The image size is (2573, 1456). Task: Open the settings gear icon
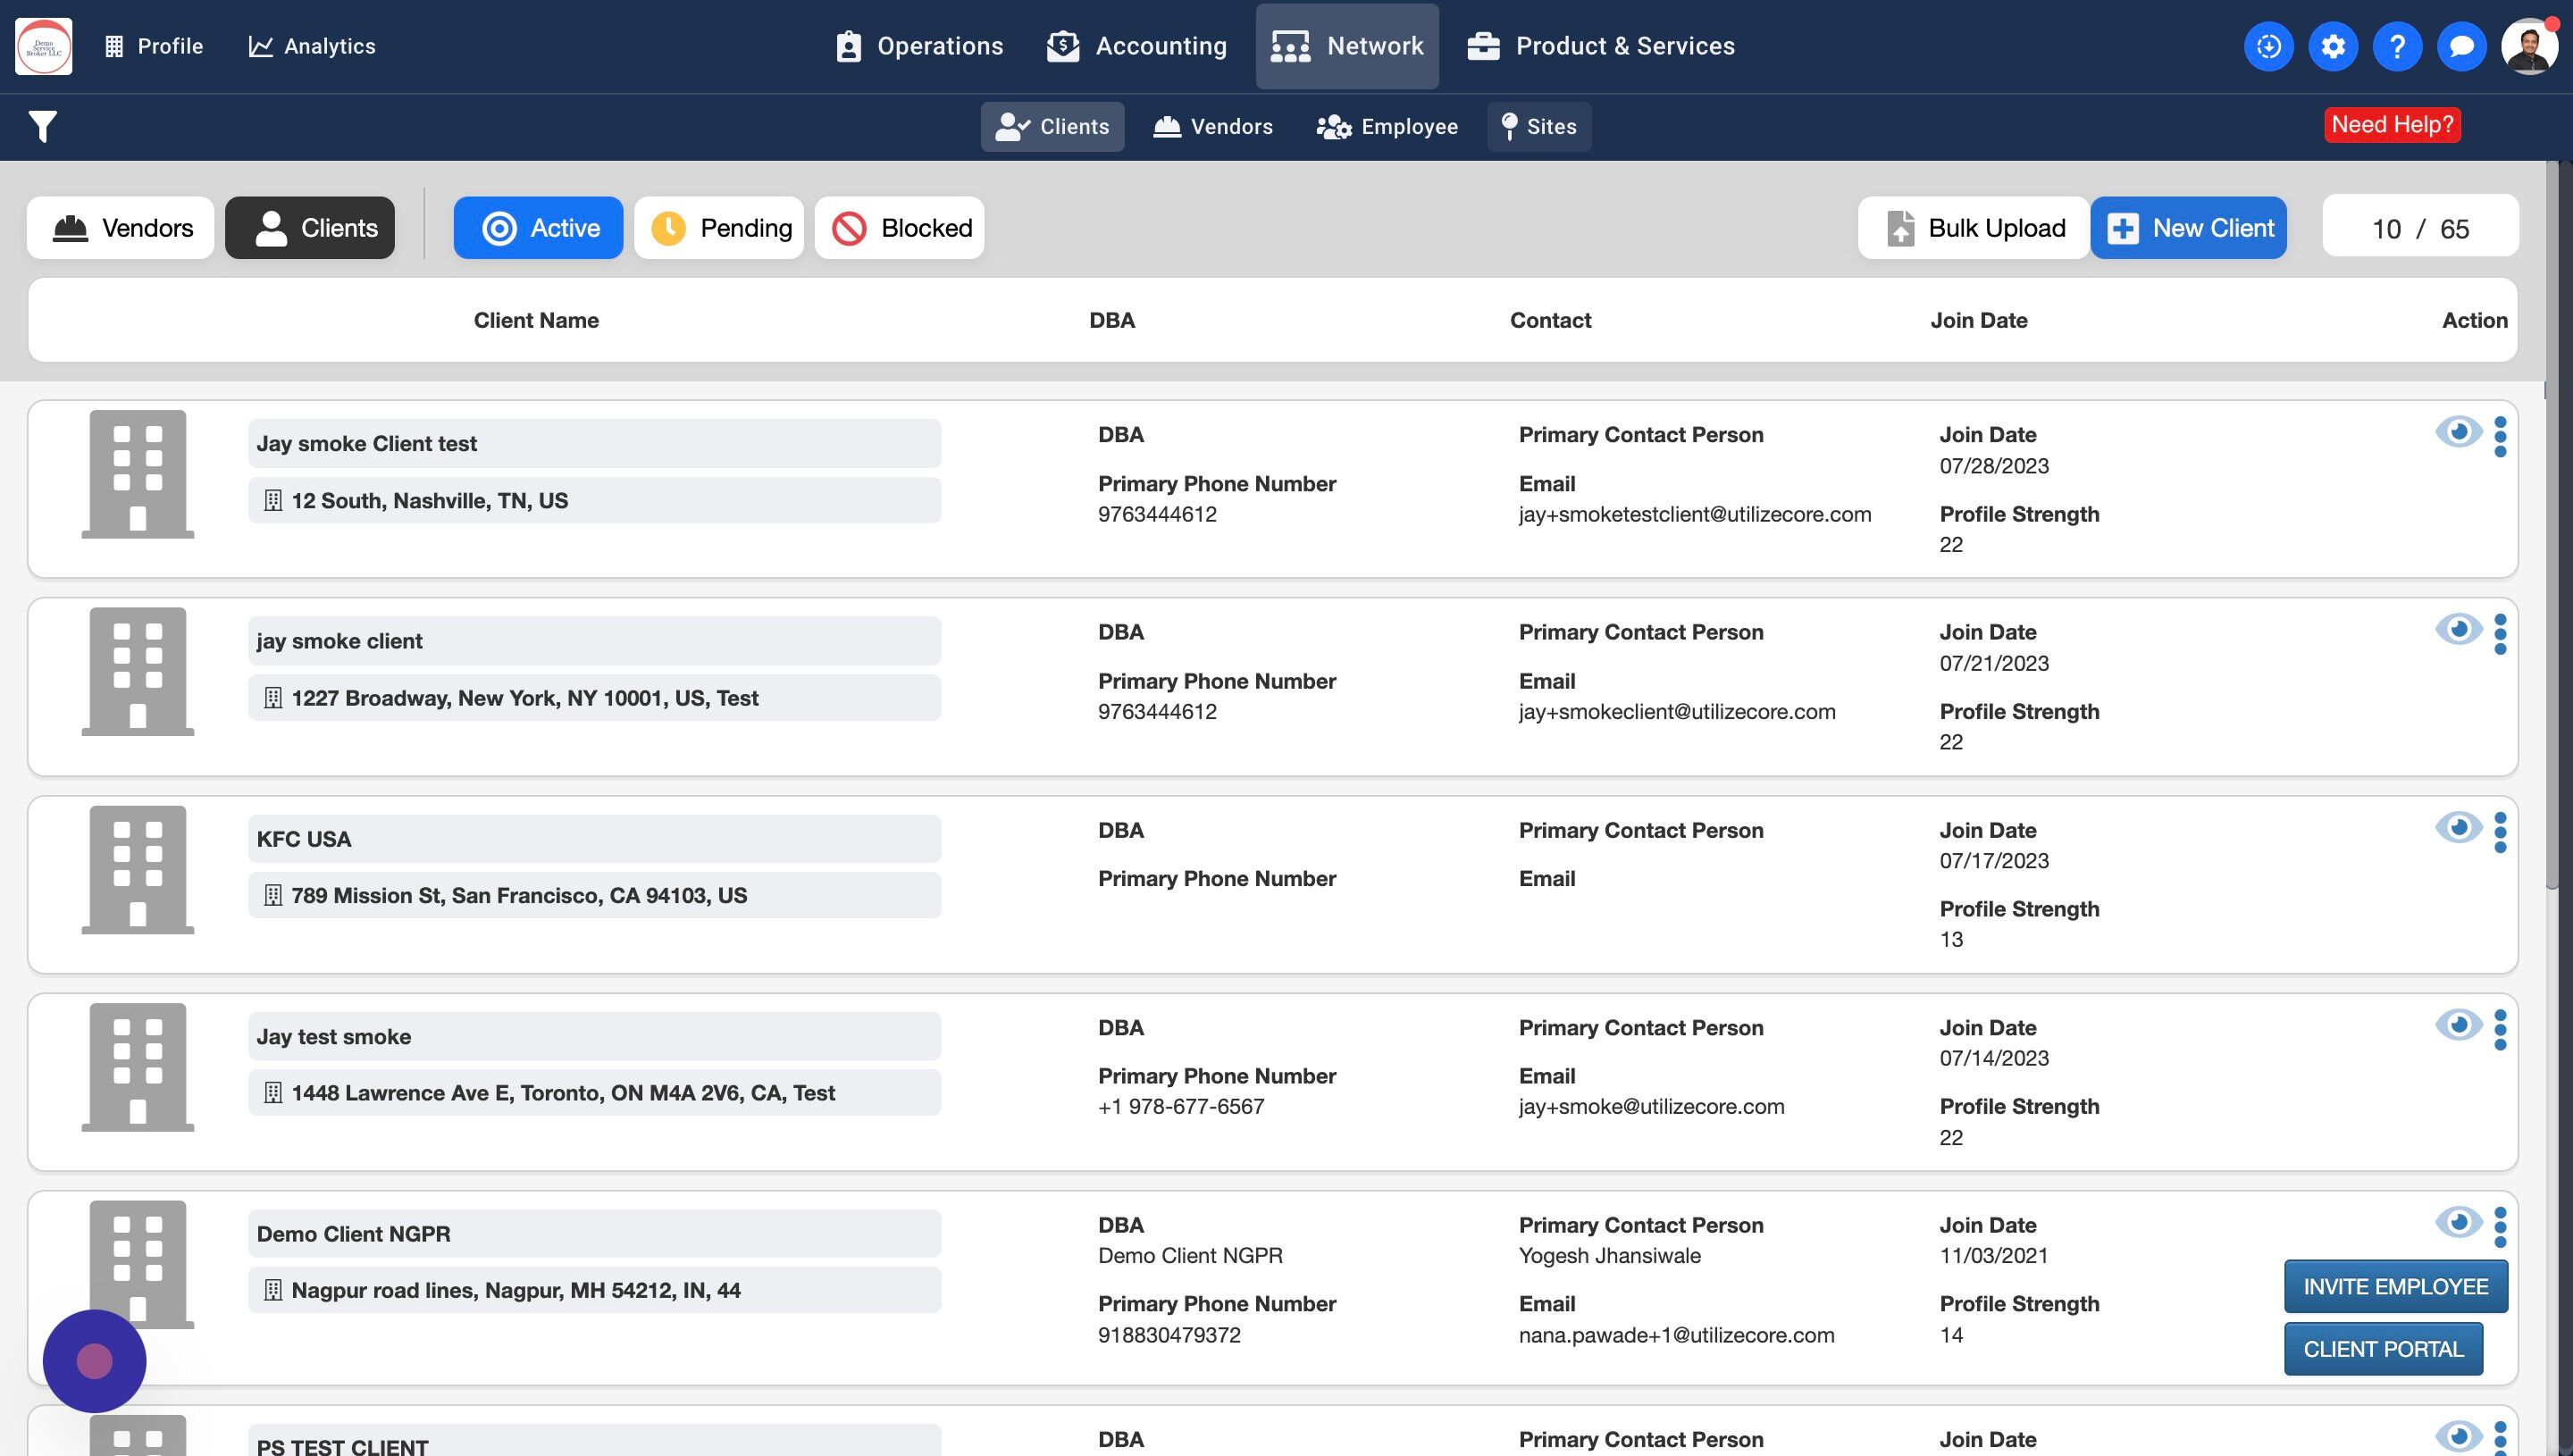(x=2332, y=46)
